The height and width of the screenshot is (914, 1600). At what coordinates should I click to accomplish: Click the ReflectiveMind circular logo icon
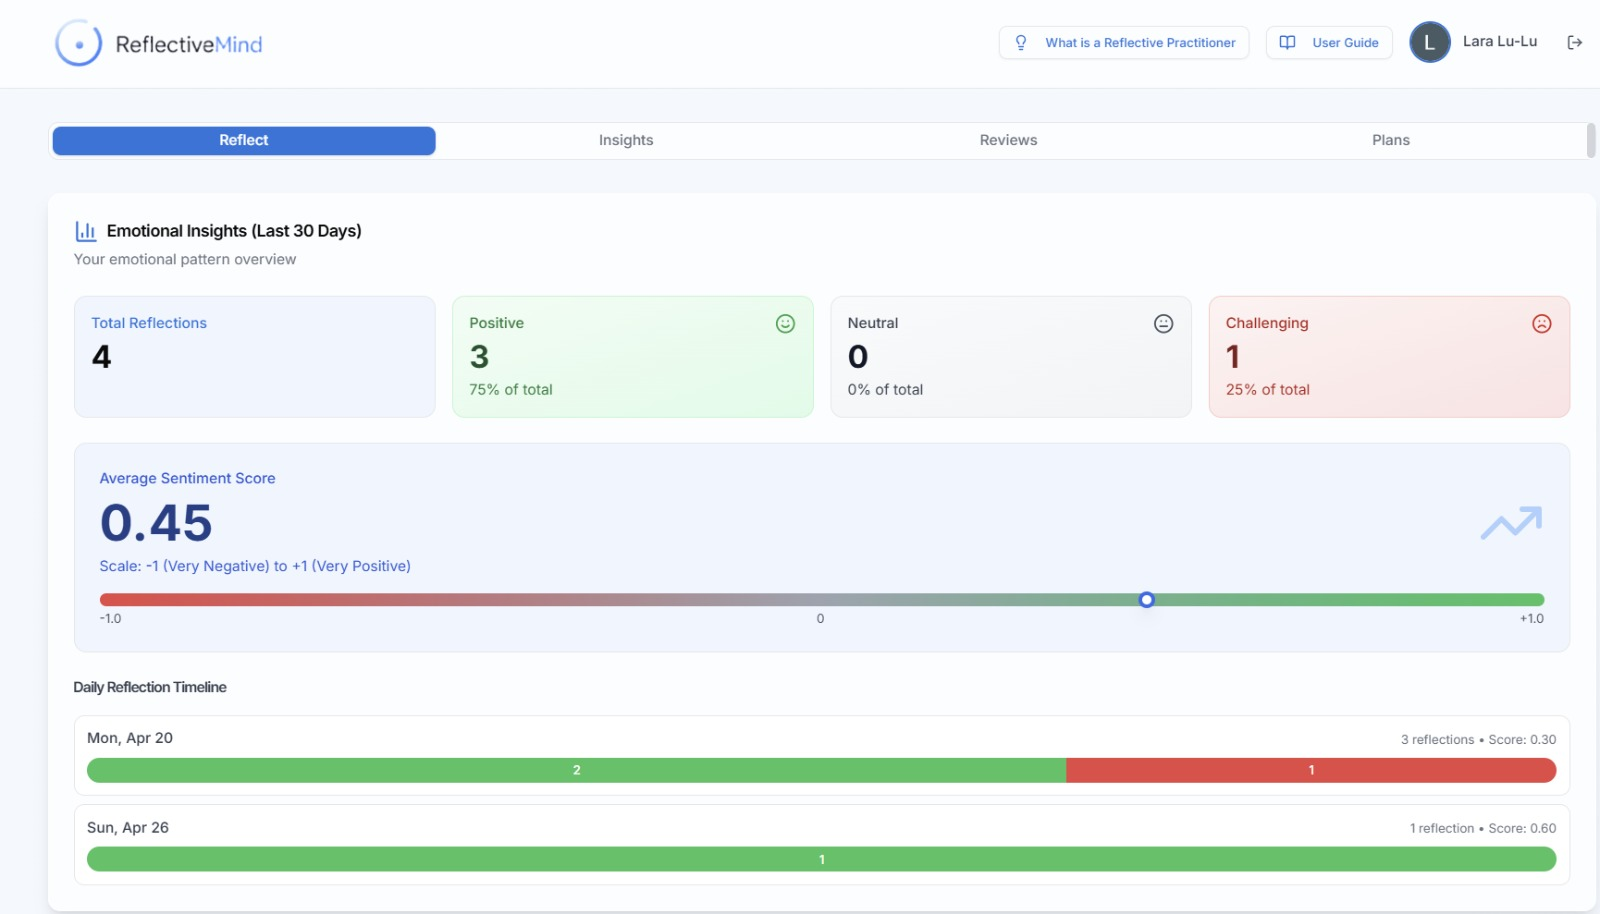pos(78,44)
